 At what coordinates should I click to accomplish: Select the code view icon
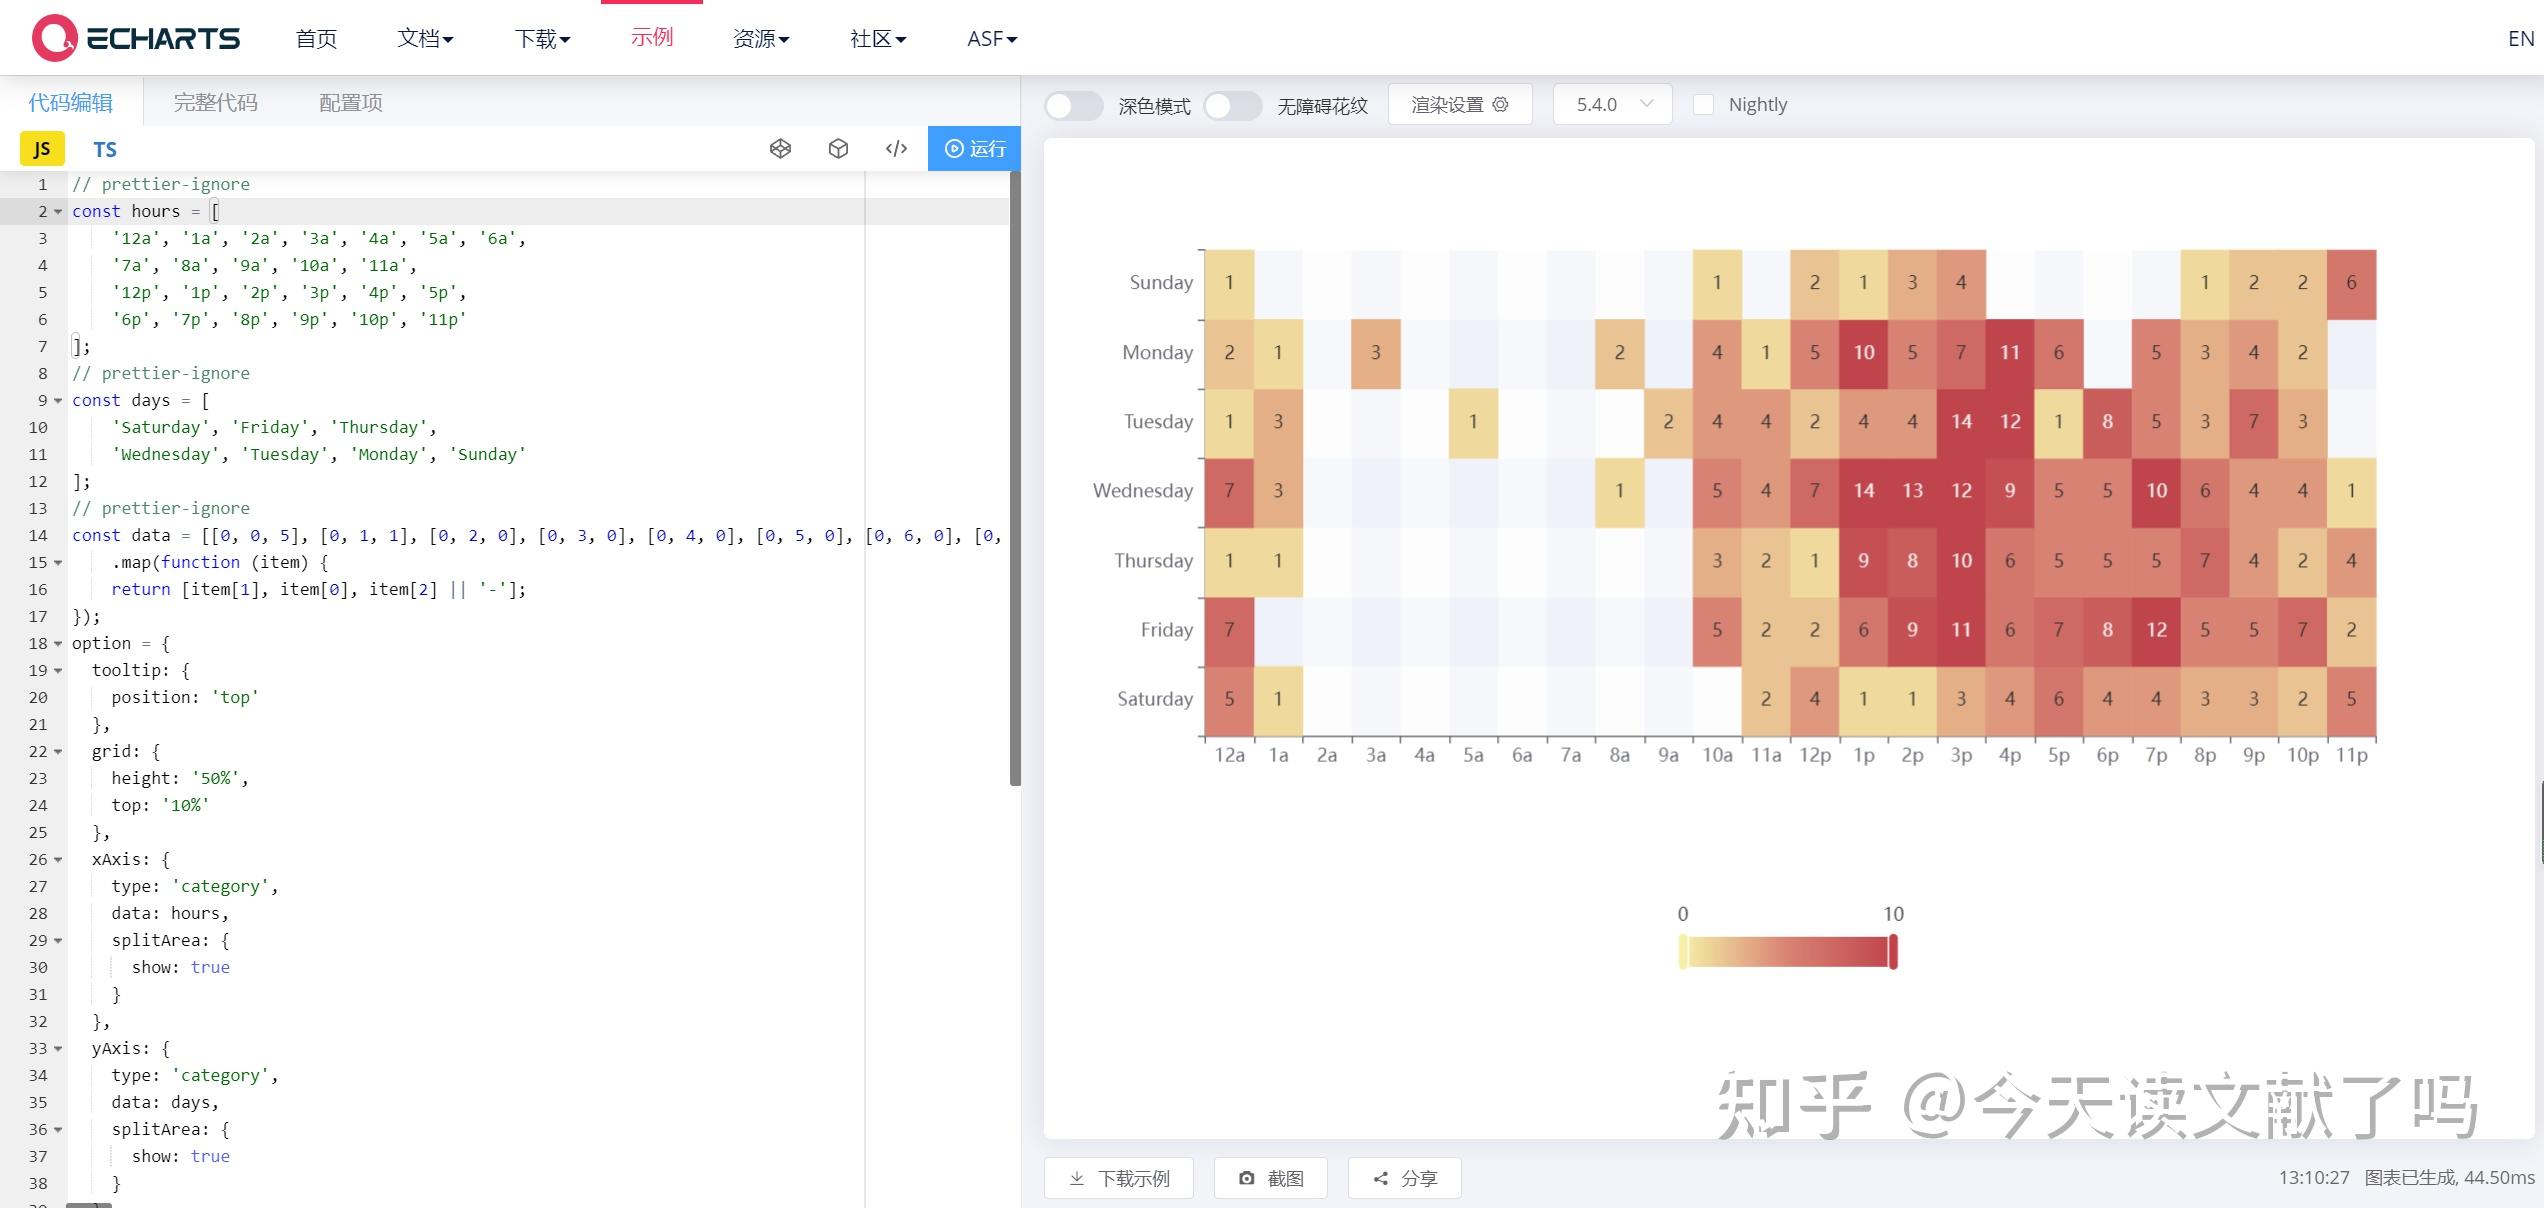pyautogui.click(x=896, y=148)
